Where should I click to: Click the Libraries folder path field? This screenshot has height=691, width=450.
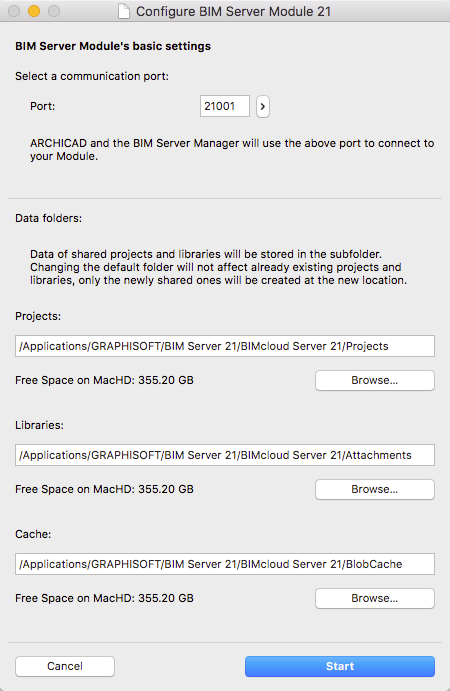(x=225, y=455)
